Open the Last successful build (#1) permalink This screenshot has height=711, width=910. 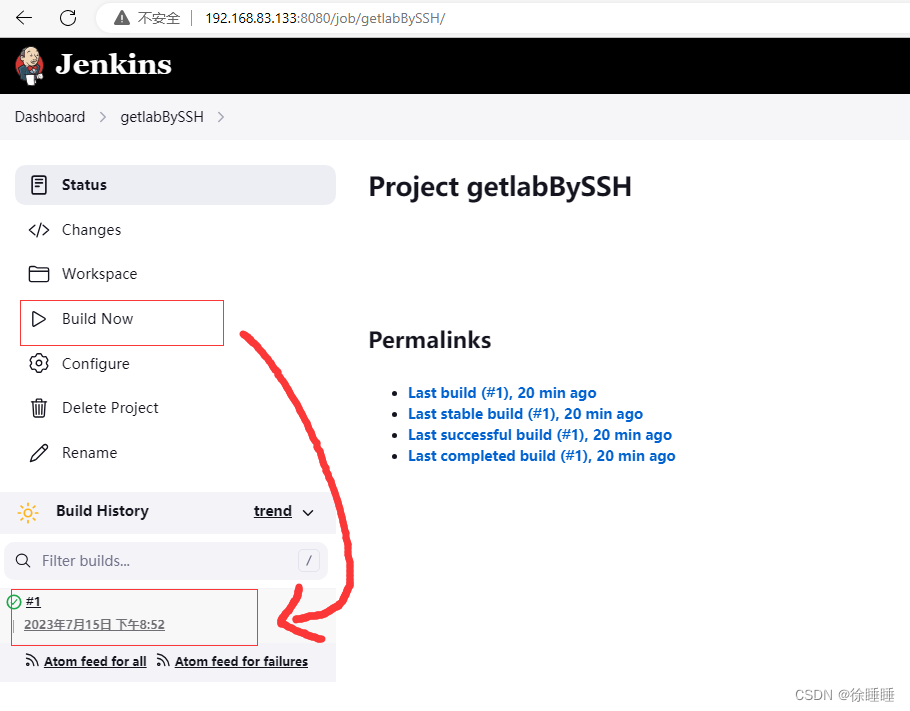[540, 435]
